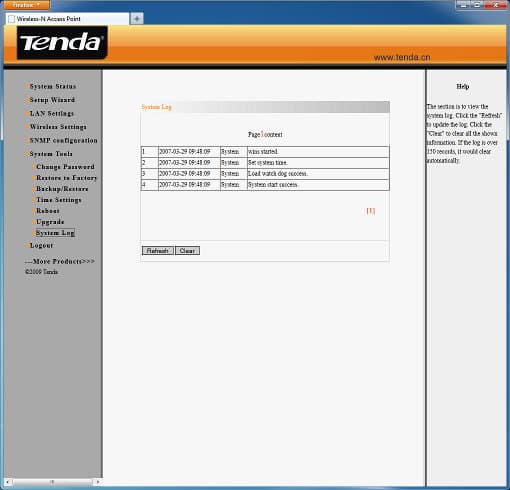Go to log page [1]
Image resolution: width=510 pixels, height=490 pixels.
(x=371, y=211)
